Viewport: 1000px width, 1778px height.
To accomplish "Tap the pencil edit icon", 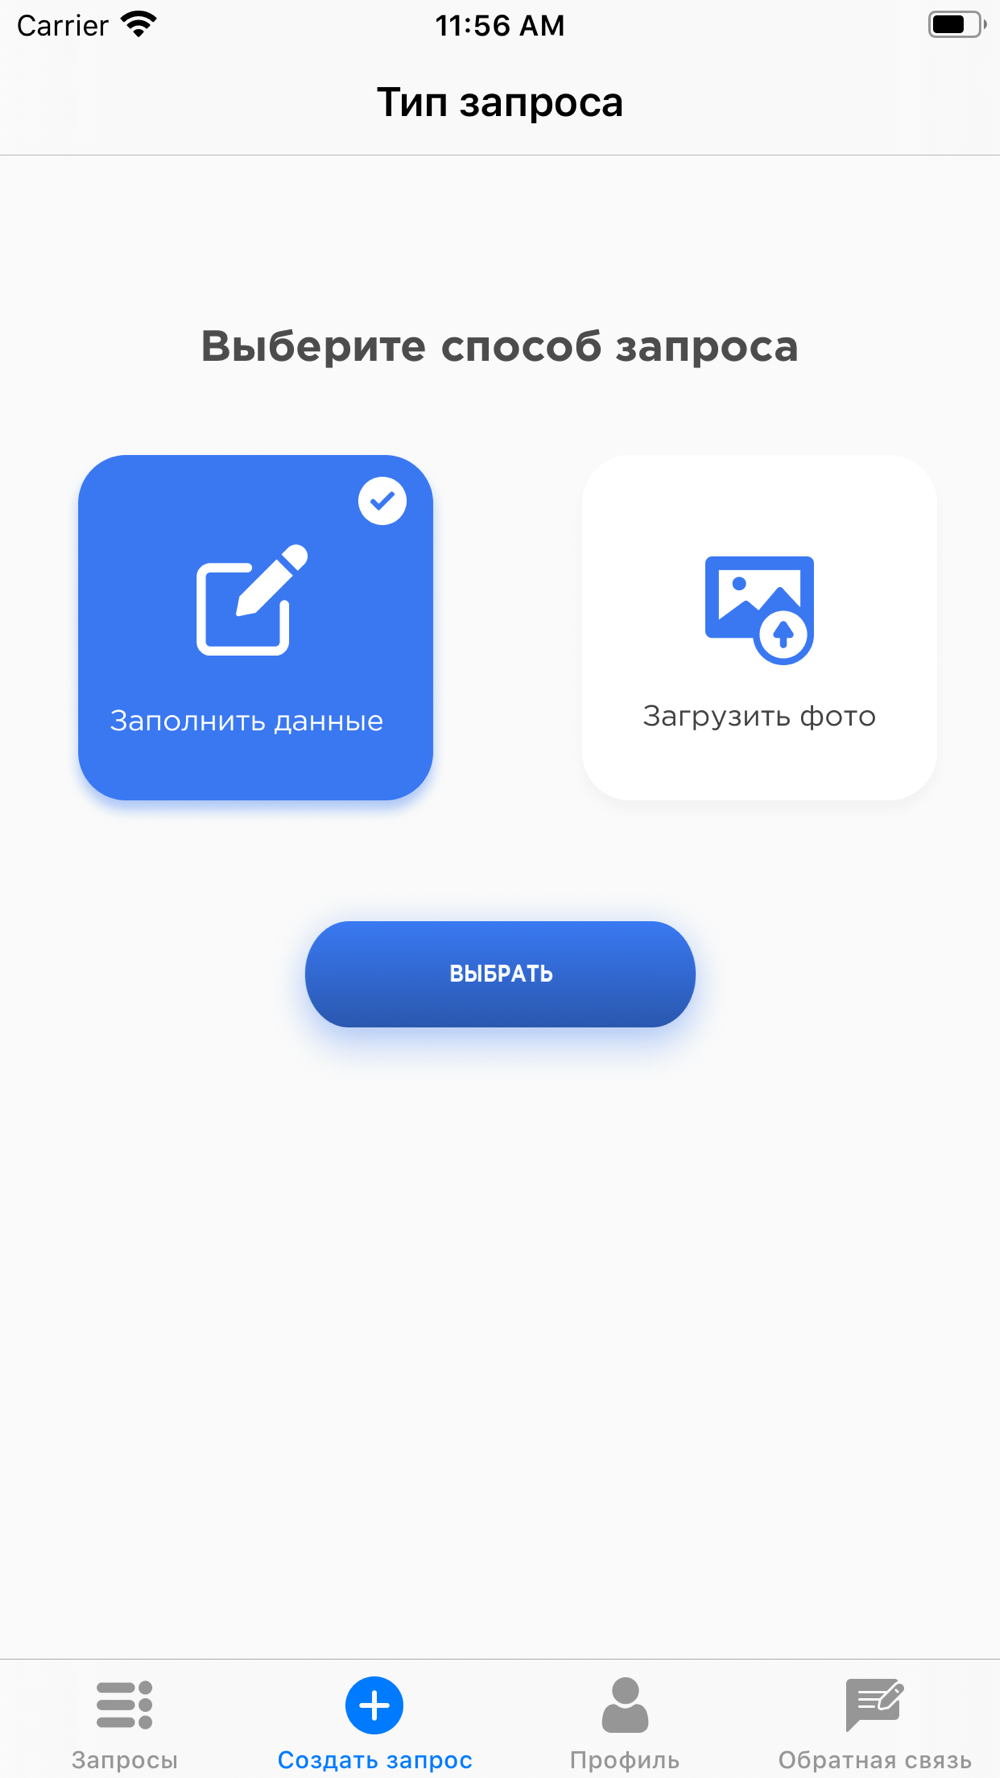I will pyautogui.click(x=252, y=600).
